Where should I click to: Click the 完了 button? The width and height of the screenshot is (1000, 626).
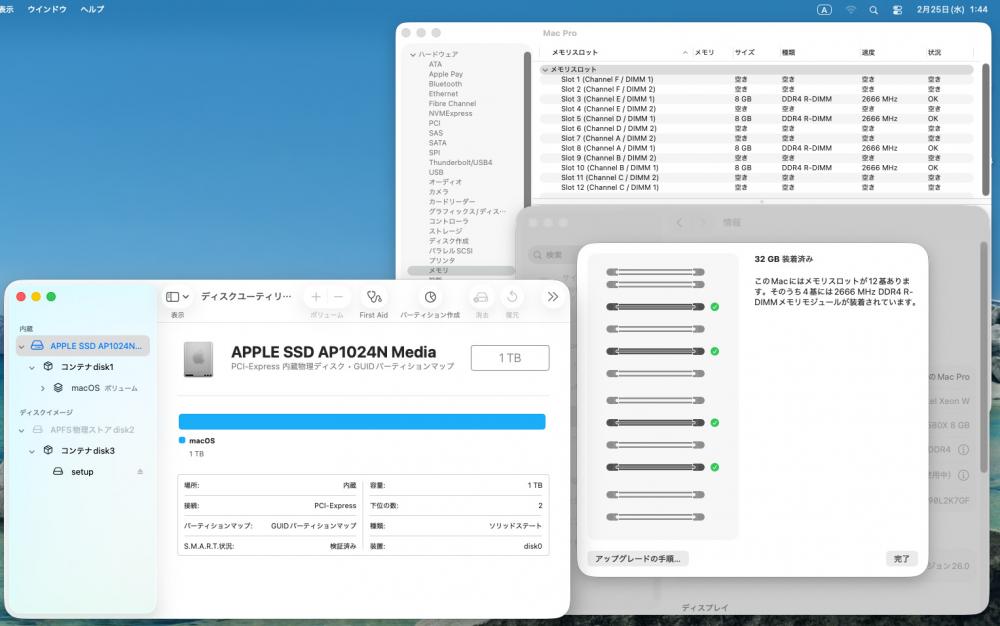click(x=901, y=559)
